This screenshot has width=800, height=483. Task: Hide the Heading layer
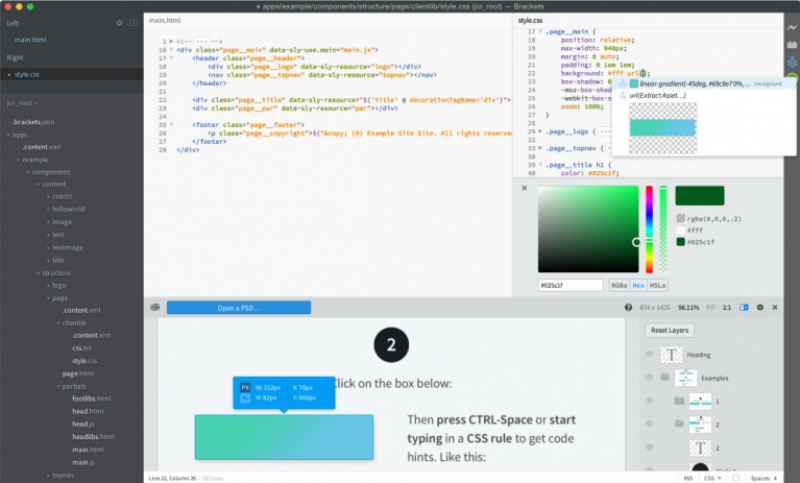[649, 354]
